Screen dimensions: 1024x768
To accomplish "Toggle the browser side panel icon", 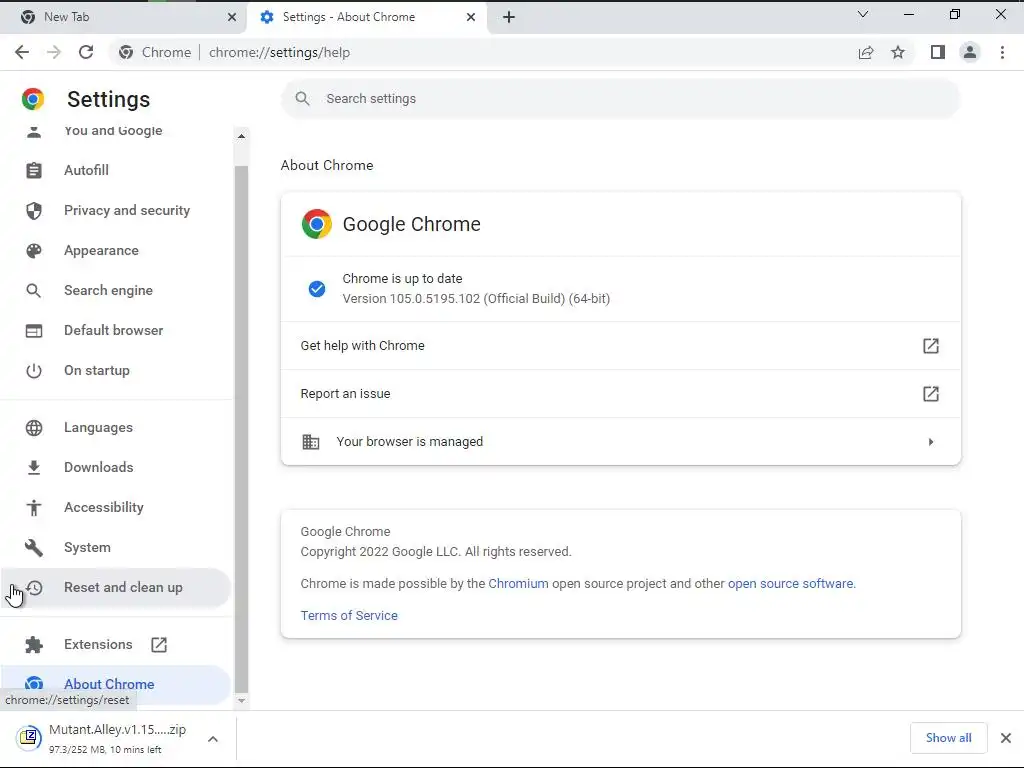I will 937,53.
